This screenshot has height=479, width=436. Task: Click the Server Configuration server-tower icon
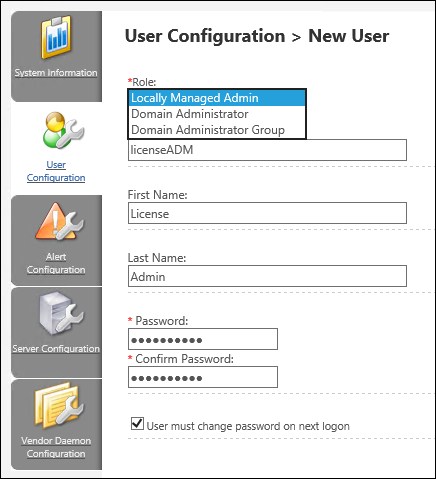click(x=61, y=314)
